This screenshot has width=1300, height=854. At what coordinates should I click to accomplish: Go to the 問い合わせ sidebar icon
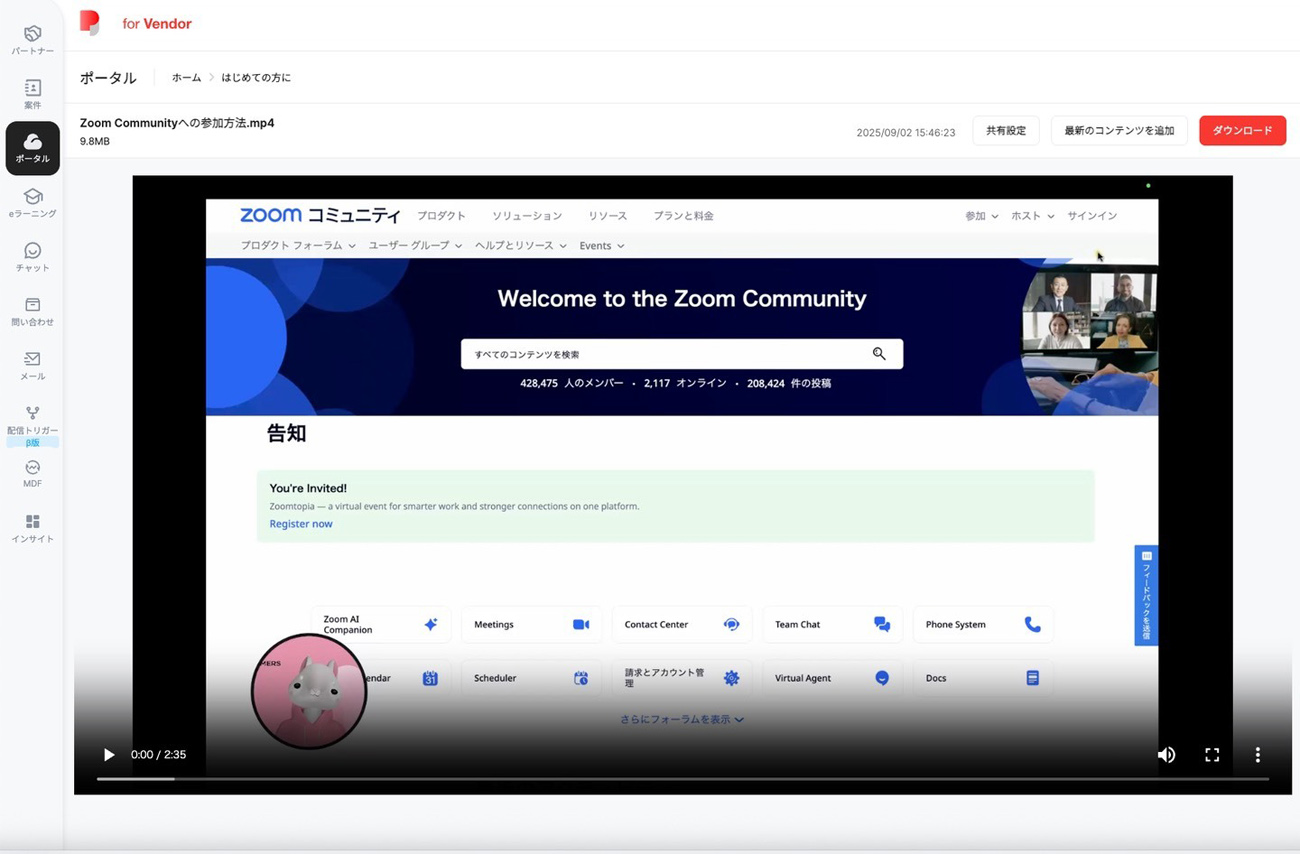pyautogui.click(x=32, y=311)
